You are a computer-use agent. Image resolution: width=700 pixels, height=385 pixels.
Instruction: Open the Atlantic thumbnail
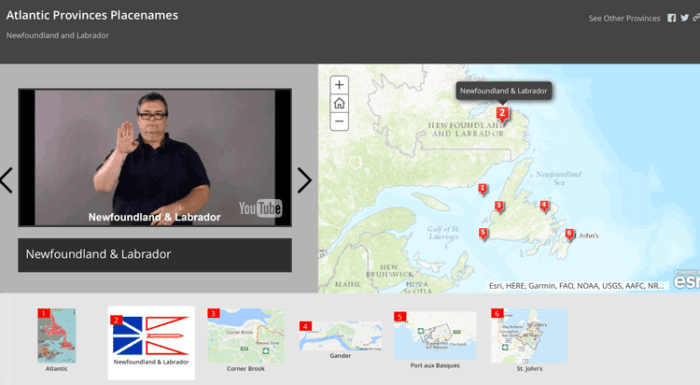[x=57, y=339]
